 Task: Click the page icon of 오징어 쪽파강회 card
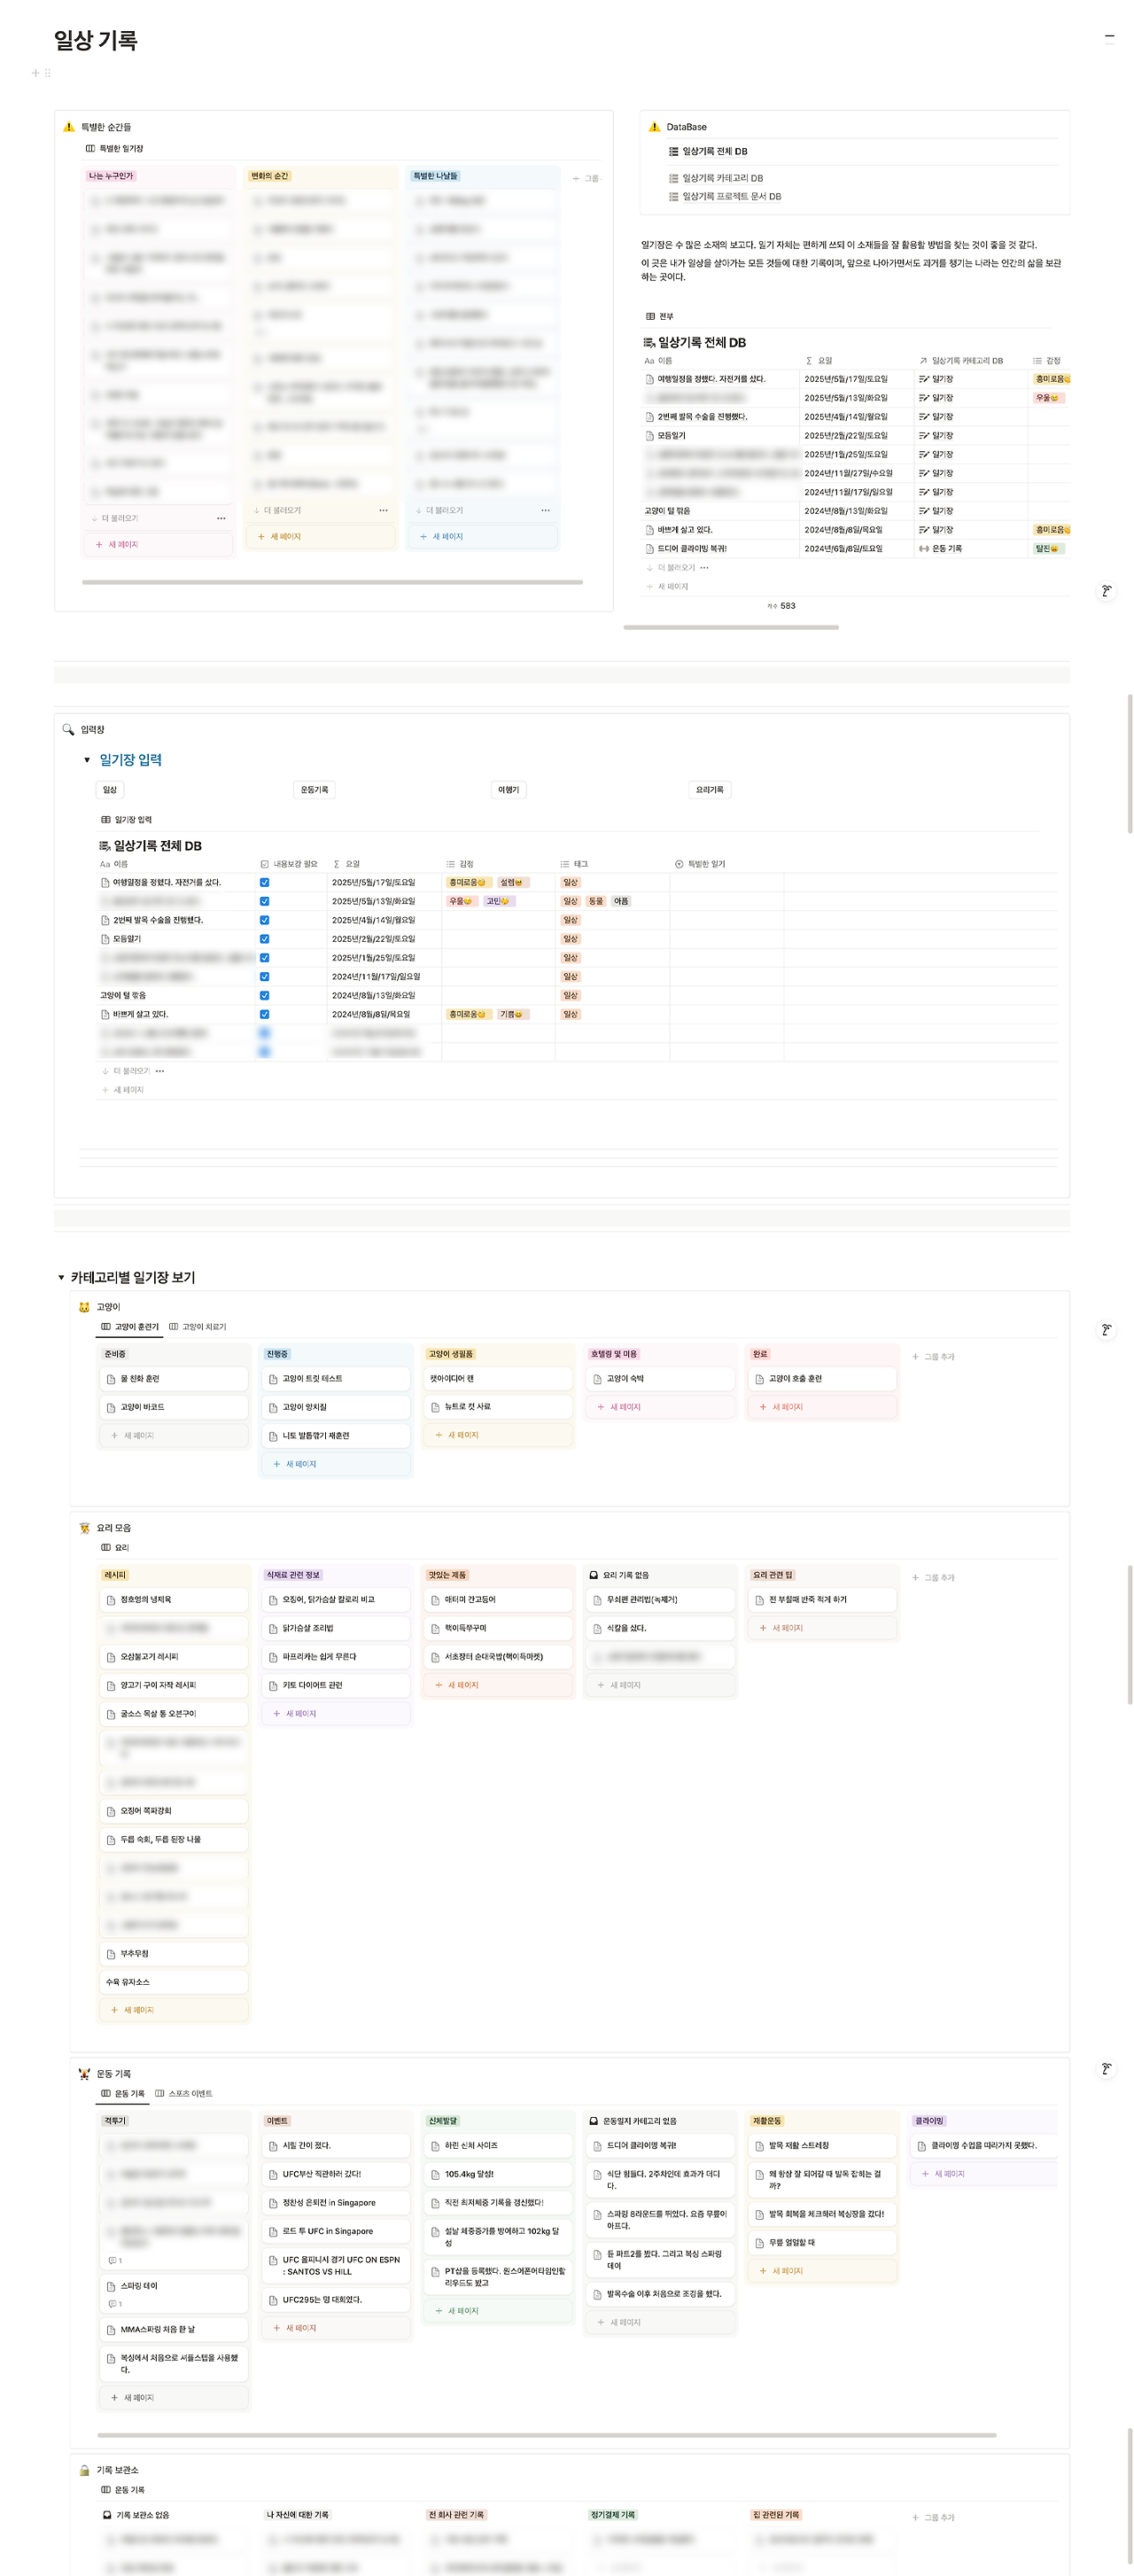coord(111,1810)
